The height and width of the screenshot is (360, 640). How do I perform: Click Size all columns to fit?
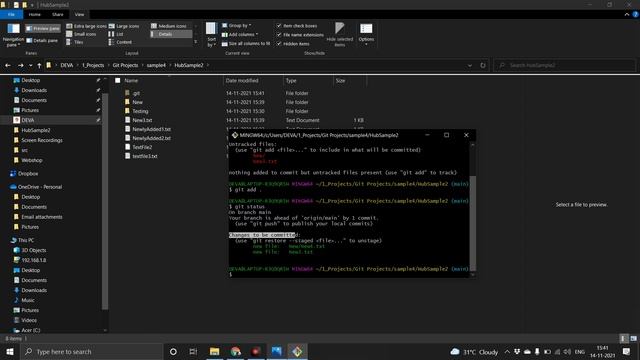(x=246, y=44)
